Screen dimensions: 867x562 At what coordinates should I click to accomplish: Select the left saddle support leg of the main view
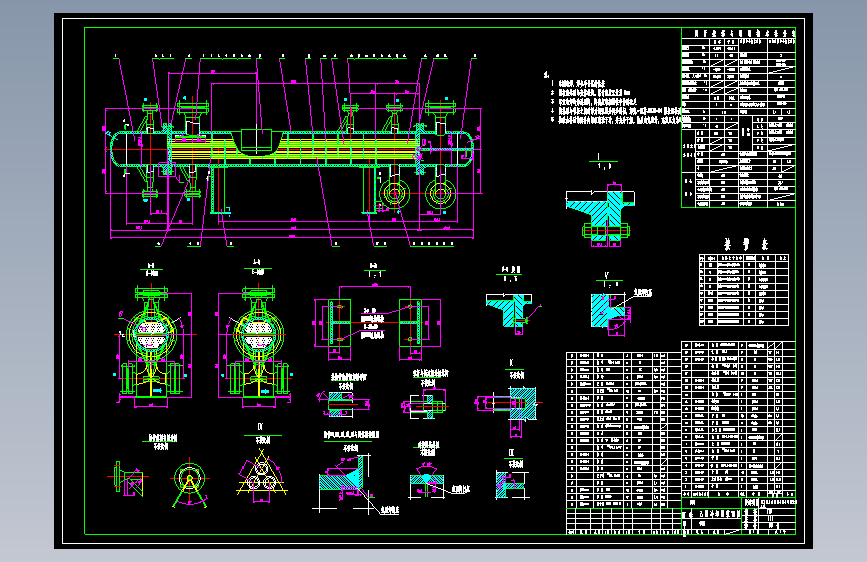point(218,190)
